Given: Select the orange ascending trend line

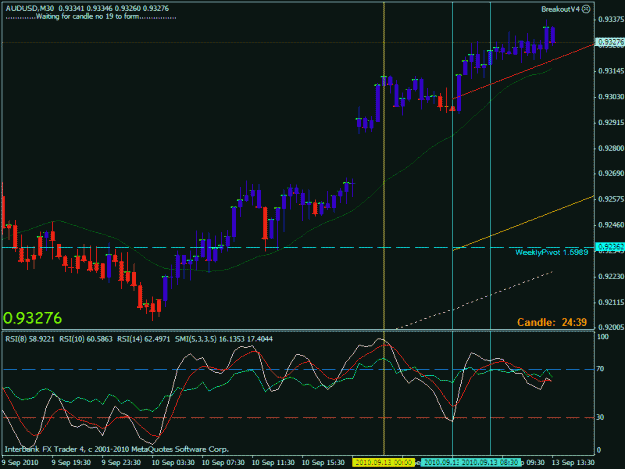Looking at the screenshot, I should point(523,223).
